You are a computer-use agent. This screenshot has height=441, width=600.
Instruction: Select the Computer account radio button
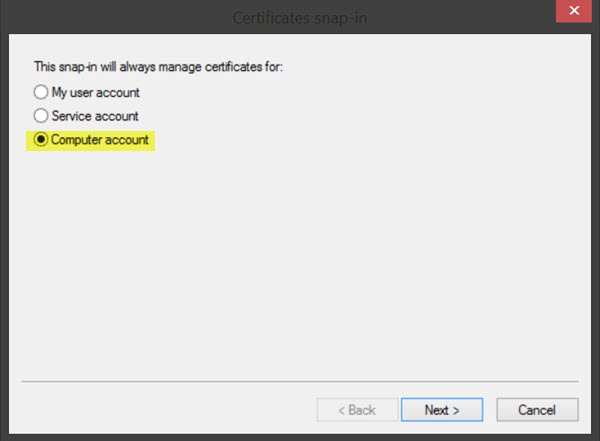pyautogui.click(x=41, y=140)
